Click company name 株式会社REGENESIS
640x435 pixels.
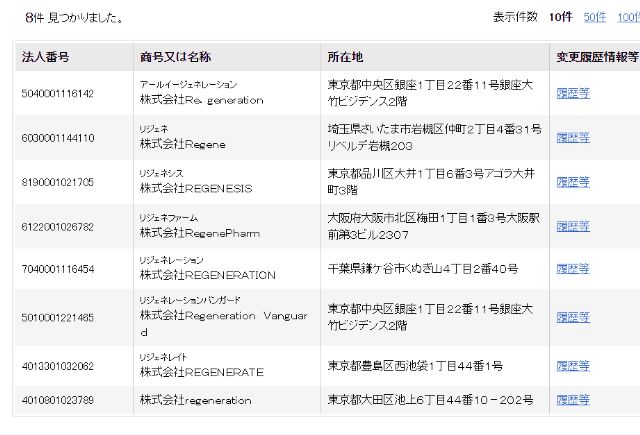[196, 189]
